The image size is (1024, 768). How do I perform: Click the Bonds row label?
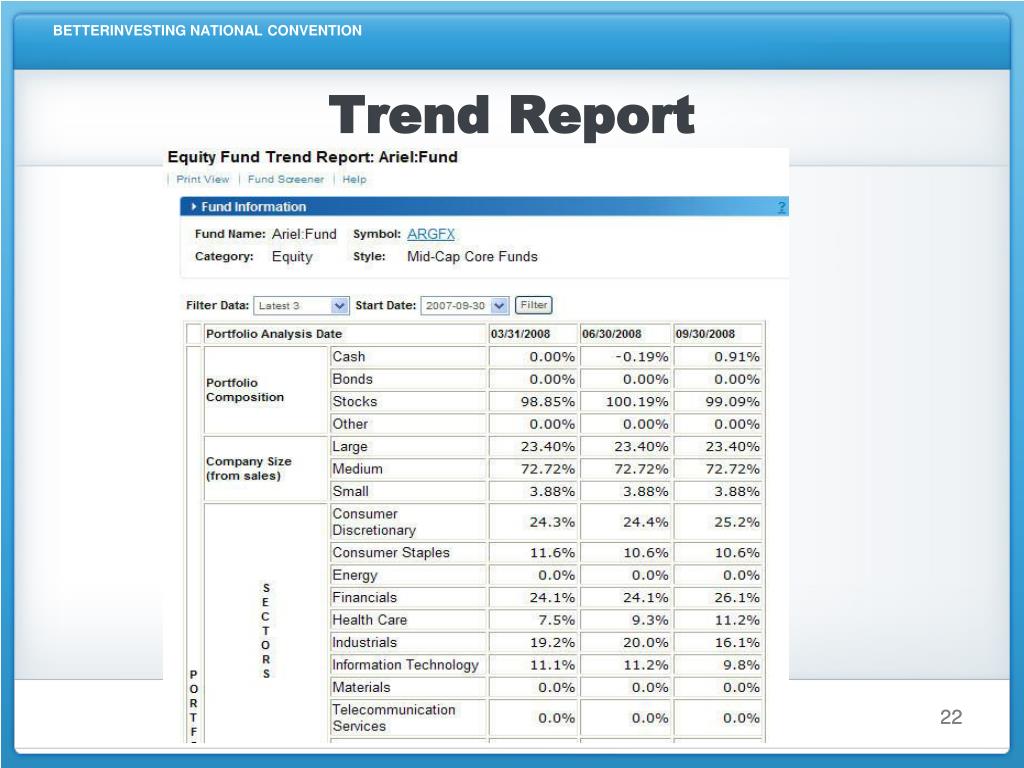click(x=353, y=379)
